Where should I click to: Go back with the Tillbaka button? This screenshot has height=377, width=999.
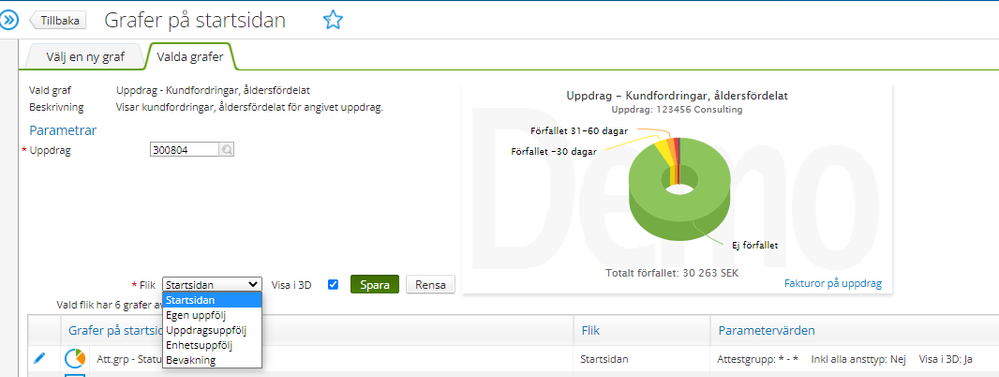click(58, 20)
